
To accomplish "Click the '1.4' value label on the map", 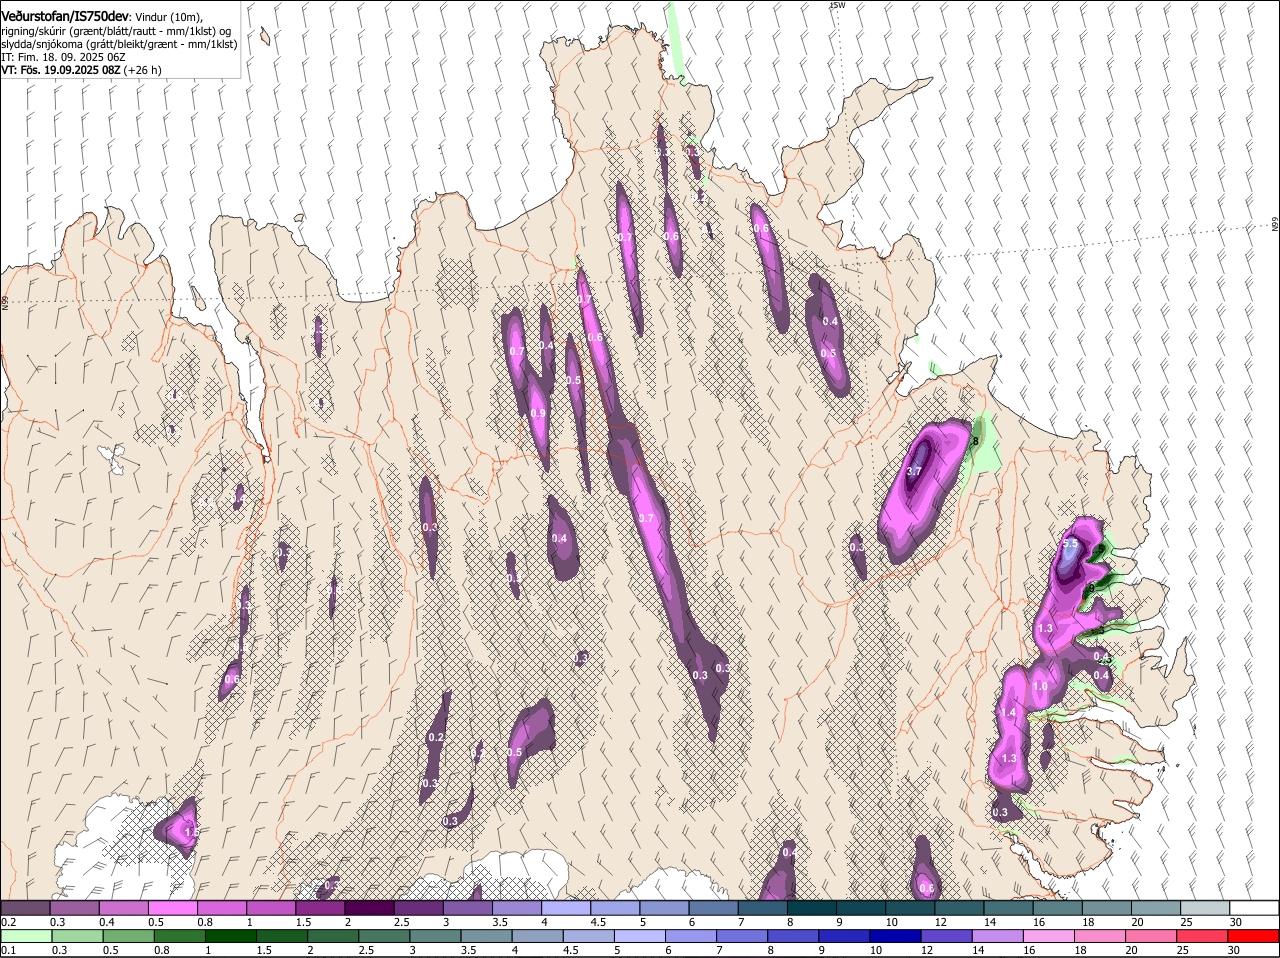I will [x=1008, y=712].
